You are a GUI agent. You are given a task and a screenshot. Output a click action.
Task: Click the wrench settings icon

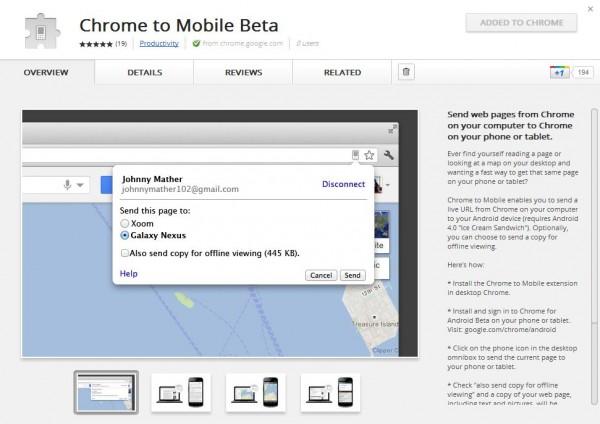tap(388, 155)
